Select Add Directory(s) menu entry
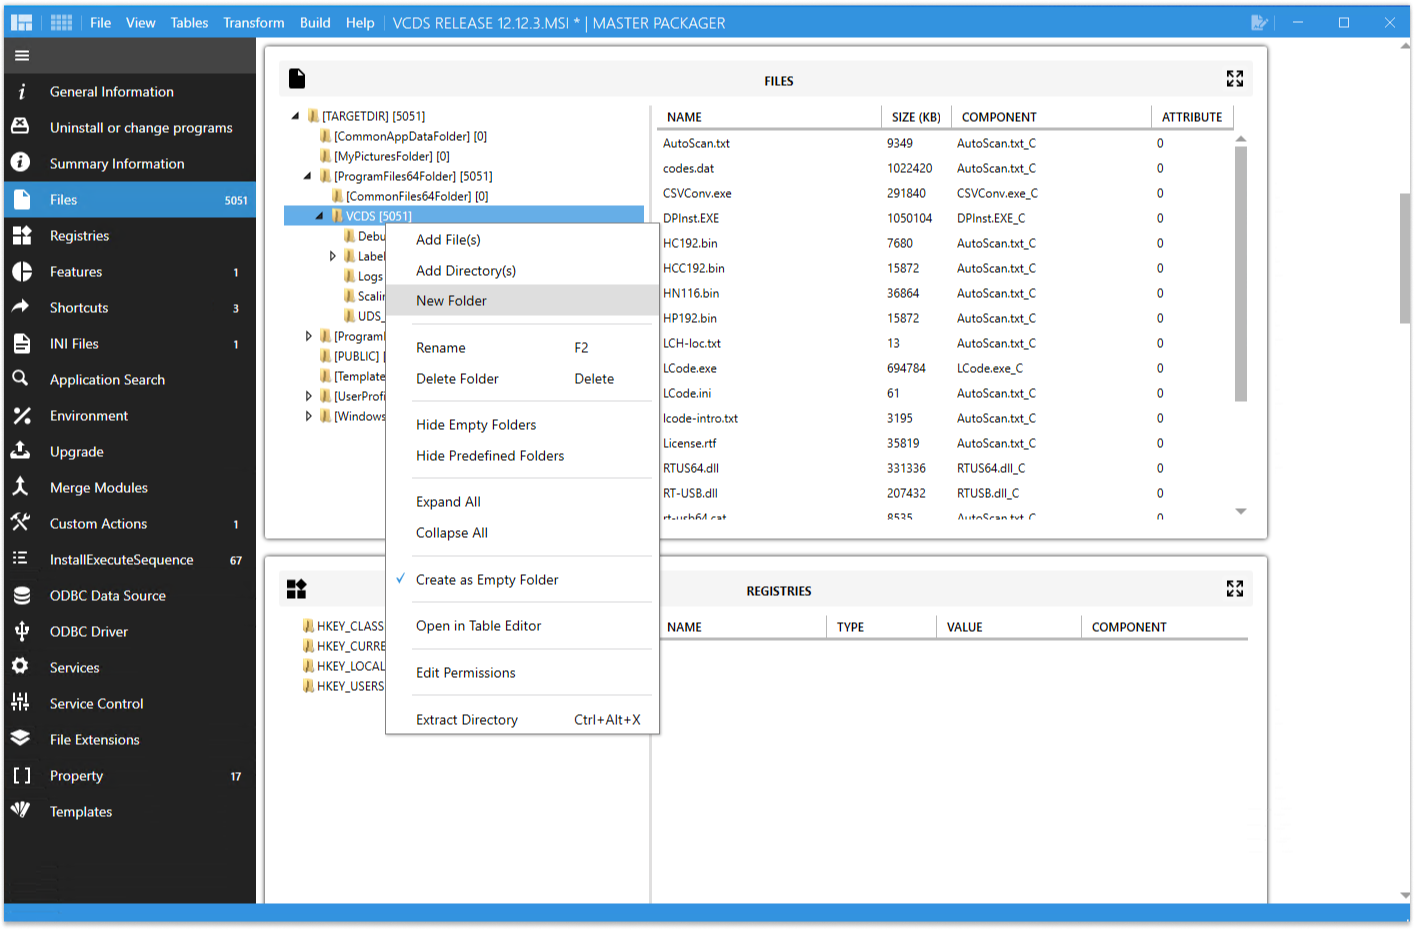The height and width of the screenshot is (930, 1414). (522, 271)
